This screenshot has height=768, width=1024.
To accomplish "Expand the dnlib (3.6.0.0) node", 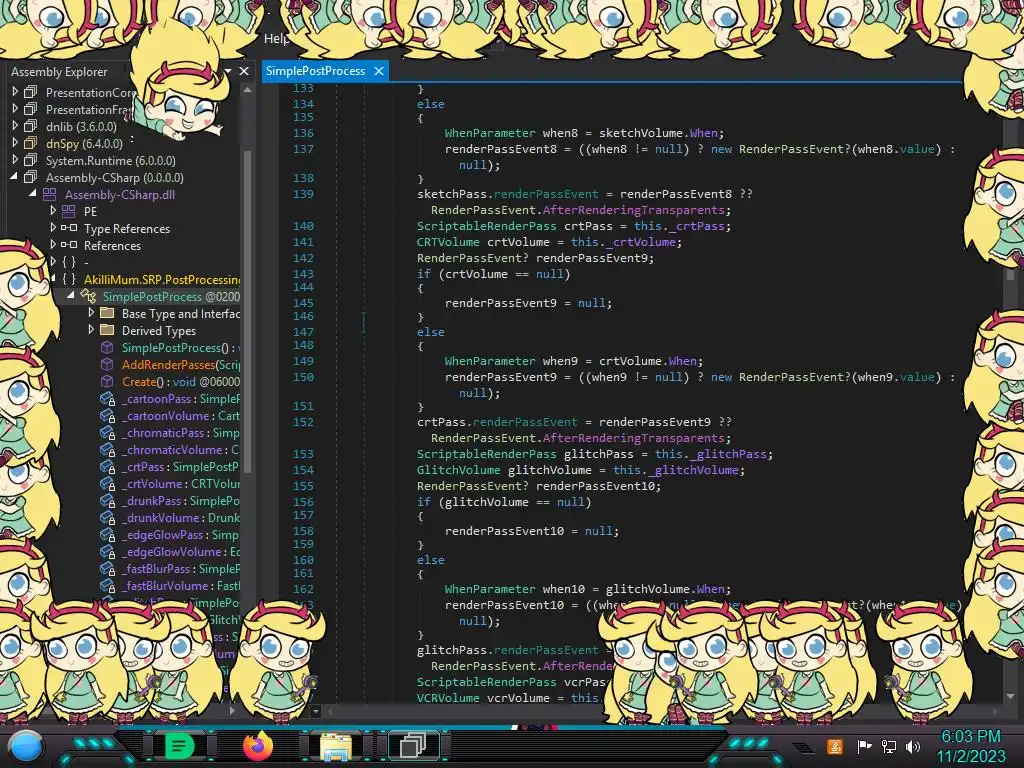I will point(15,126).
